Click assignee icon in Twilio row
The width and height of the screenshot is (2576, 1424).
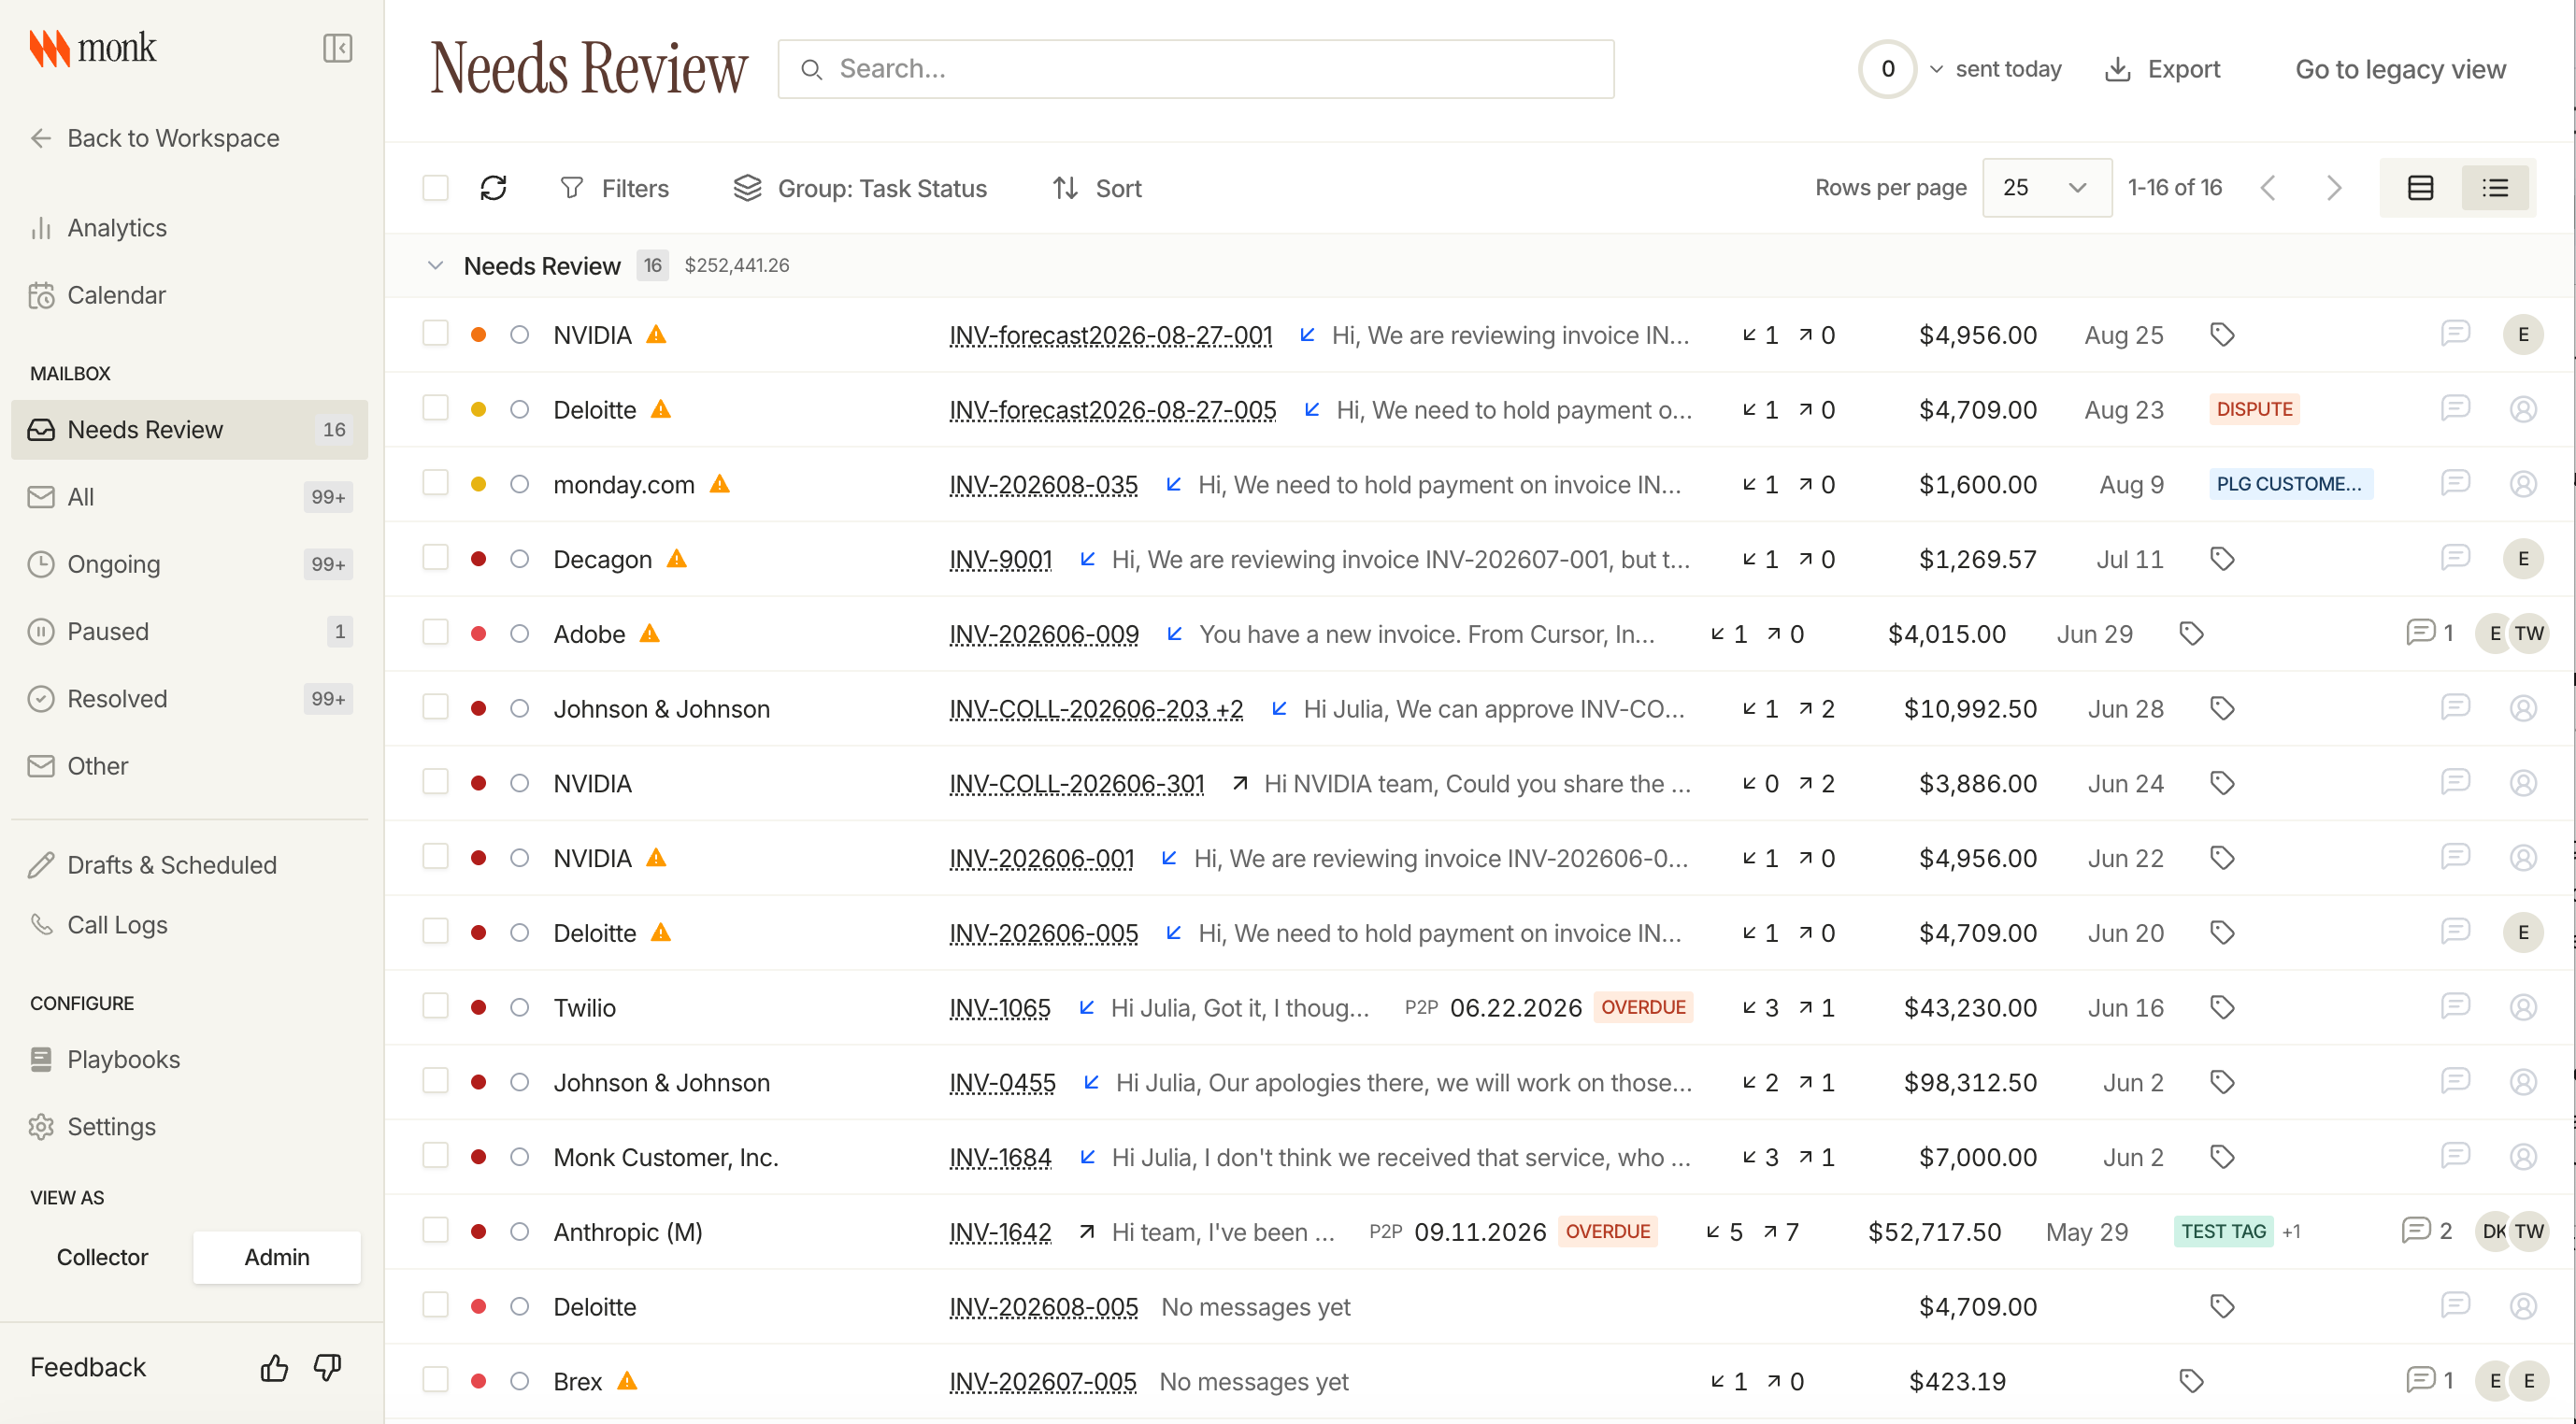(2523, 1007)
